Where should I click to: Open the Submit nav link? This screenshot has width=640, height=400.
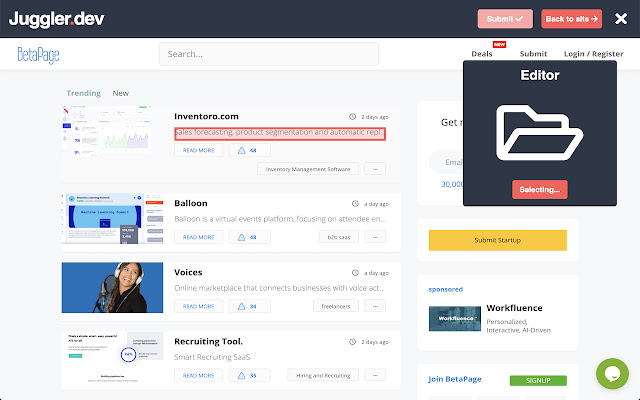[533, 54]
